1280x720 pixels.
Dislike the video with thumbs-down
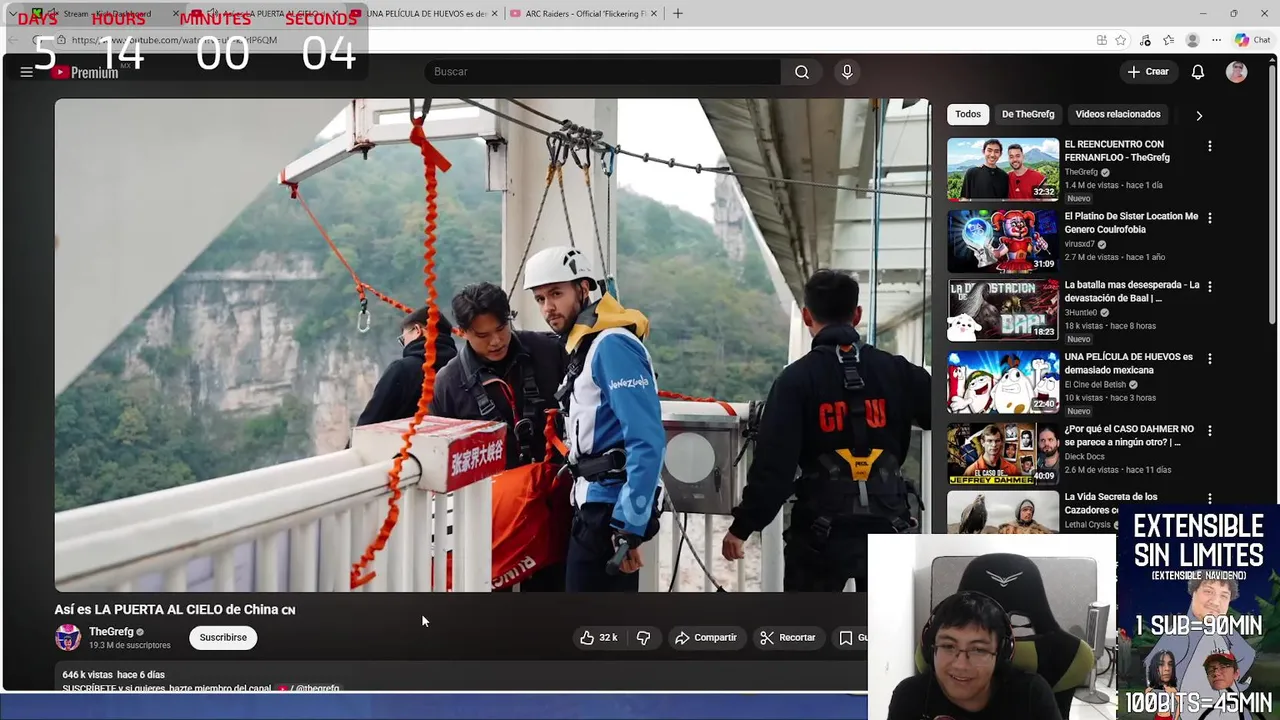coord(644,637)
